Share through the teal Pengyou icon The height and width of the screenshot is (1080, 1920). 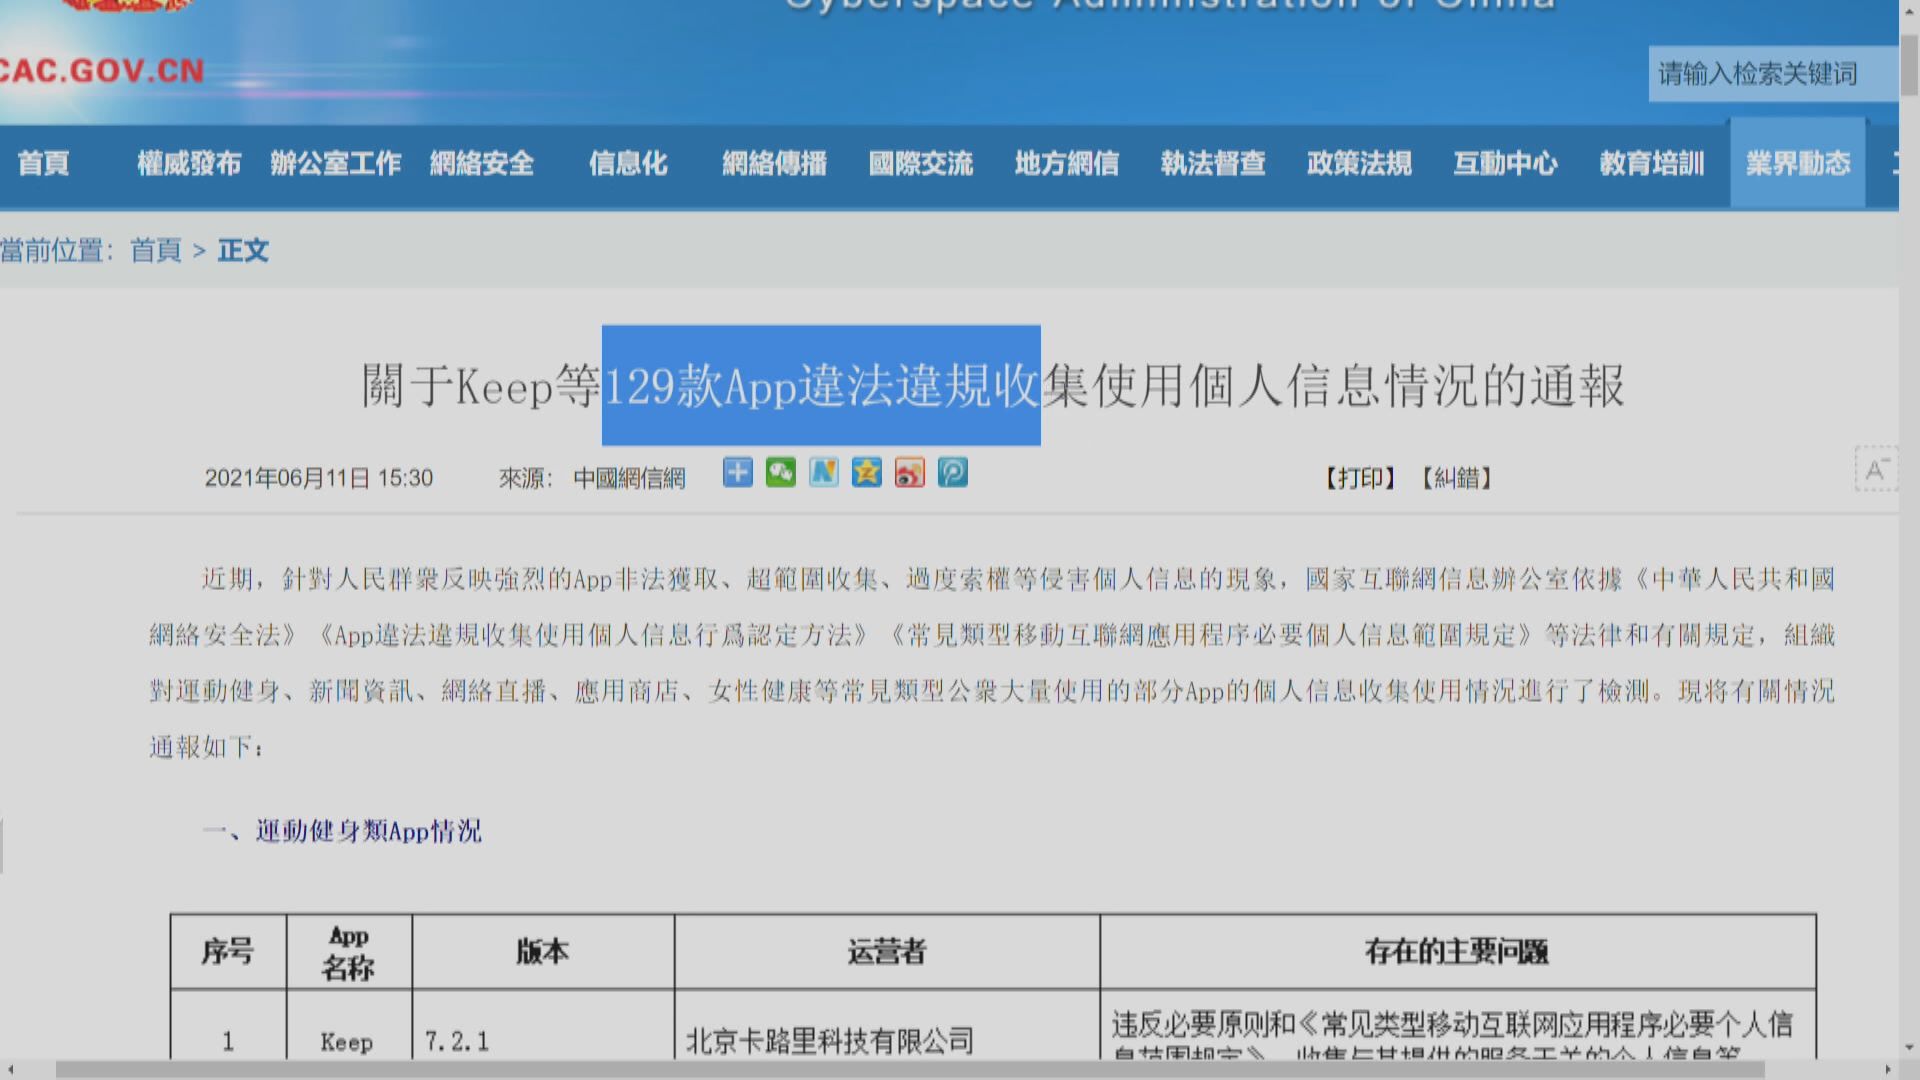[x=952, y=473]
